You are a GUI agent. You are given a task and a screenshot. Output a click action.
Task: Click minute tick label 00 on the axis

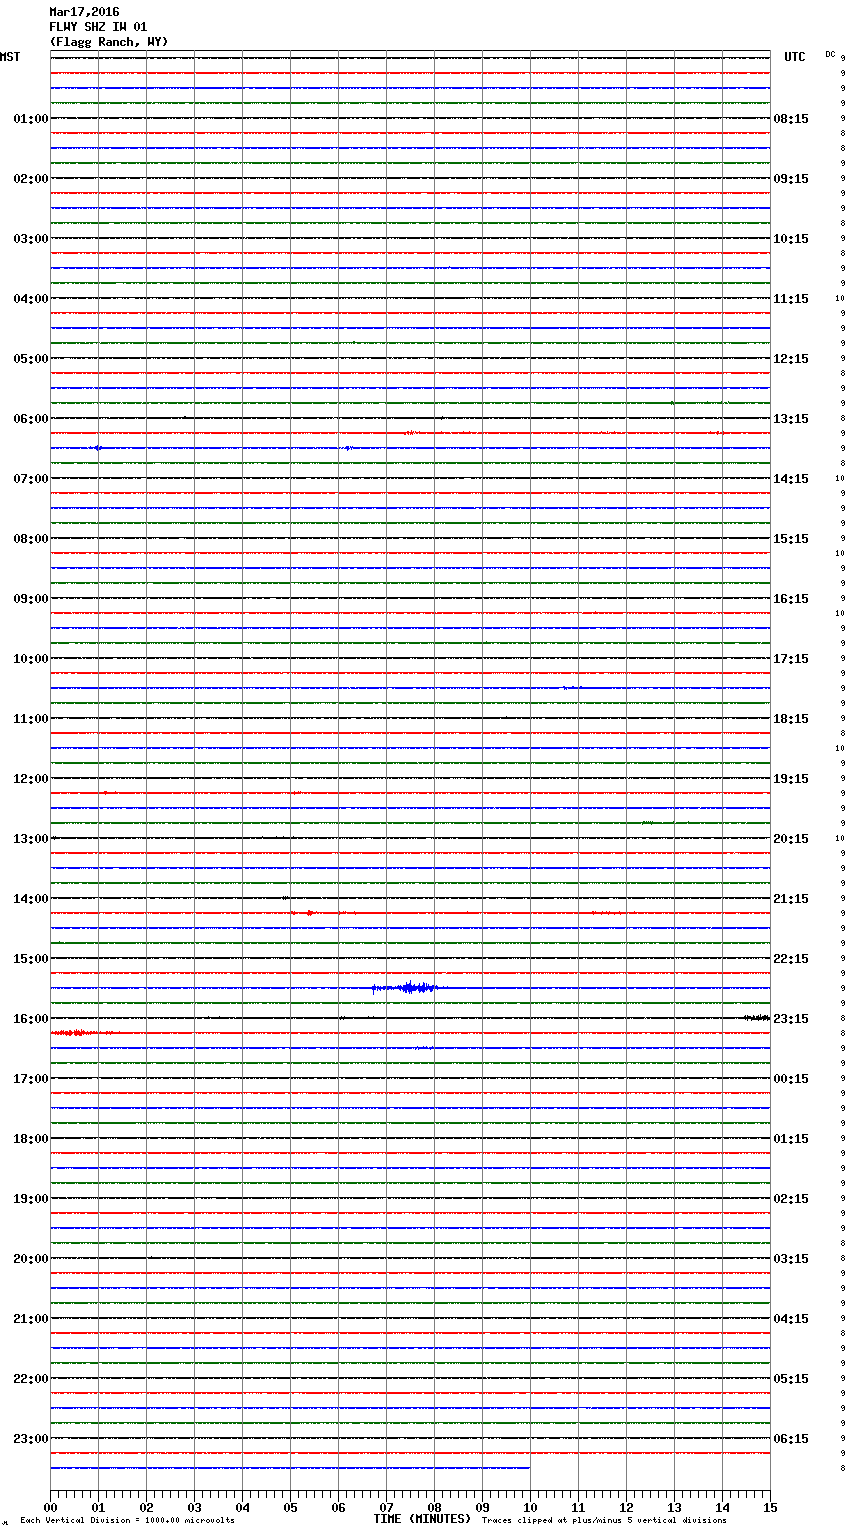pyautogui.click(x=50, y=1507)
